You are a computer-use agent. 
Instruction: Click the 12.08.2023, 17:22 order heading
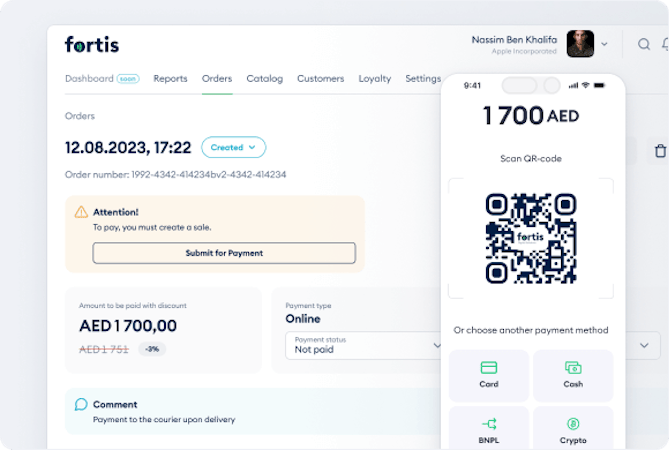click(x=128, y=148)
